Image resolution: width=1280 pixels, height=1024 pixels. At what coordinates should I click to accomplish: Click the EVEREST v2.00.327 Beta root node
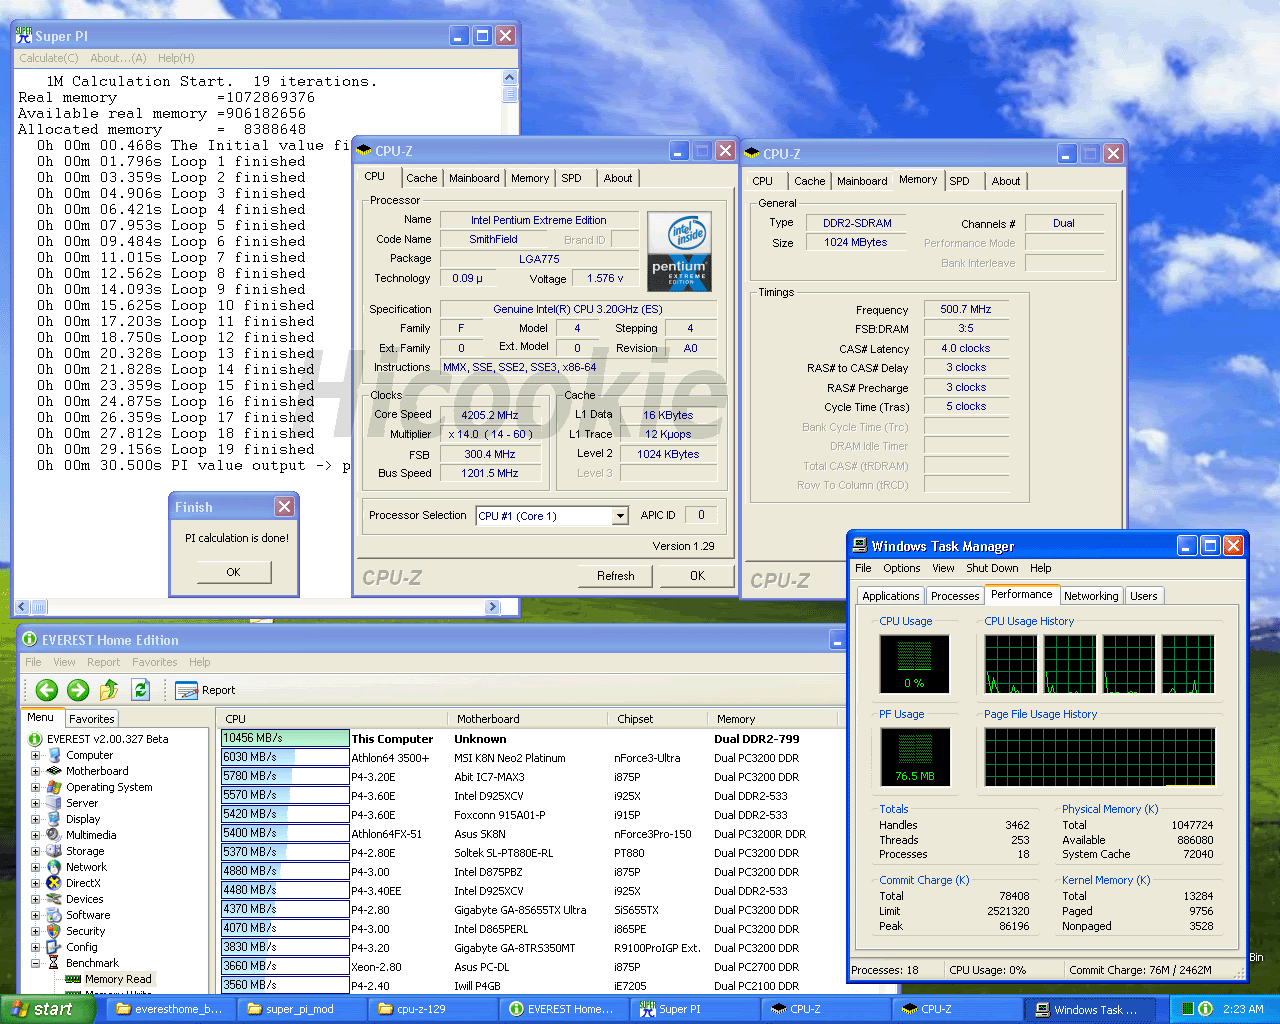(x=107, y=739)
